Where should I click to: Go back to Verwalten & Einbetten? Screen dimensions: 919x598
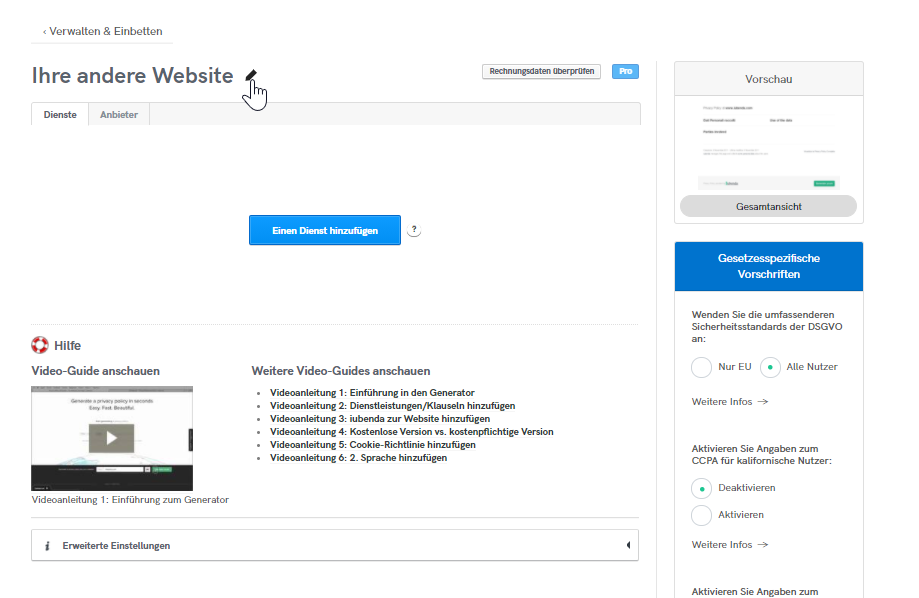(102, 32)
